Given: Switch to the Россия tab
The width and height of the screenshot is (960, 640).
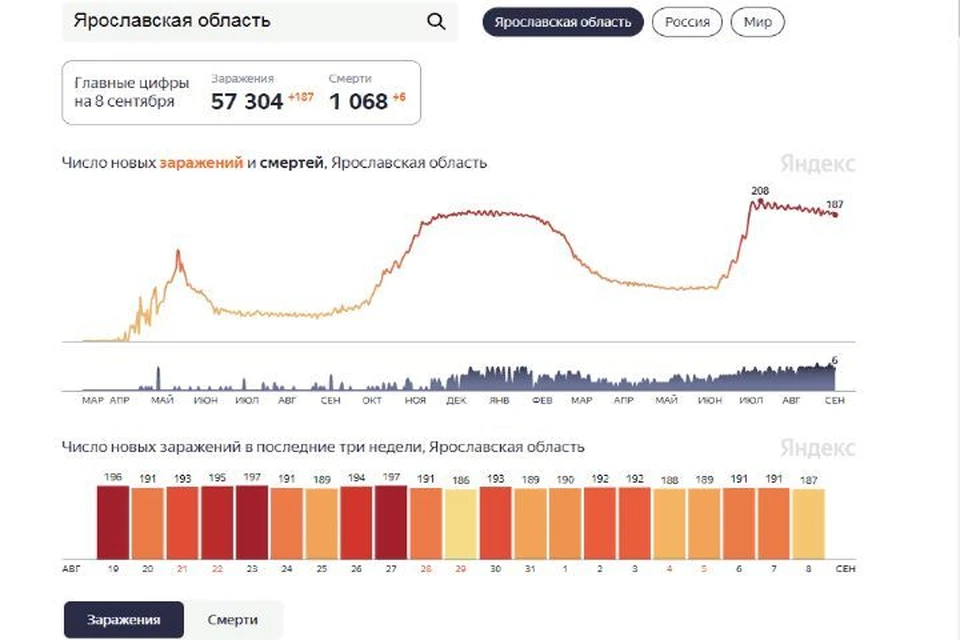Looking at the screenshot, I should (x=687, y=22).
